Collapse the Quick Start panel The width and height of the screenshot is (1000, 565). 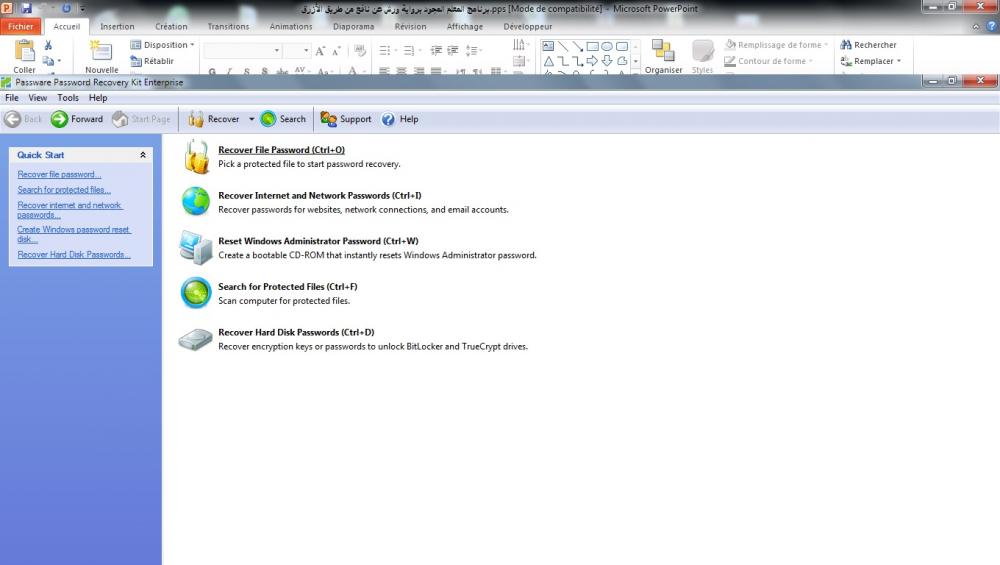coord(142,155)
